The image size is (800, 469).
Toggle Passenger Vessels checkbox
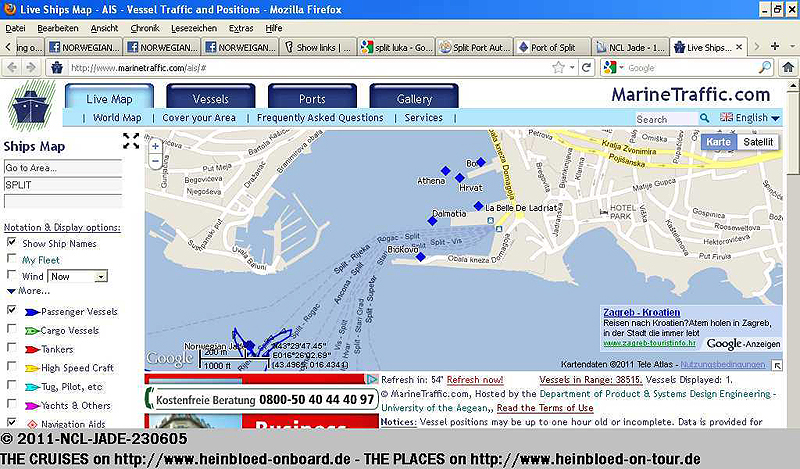pos(11,310)
